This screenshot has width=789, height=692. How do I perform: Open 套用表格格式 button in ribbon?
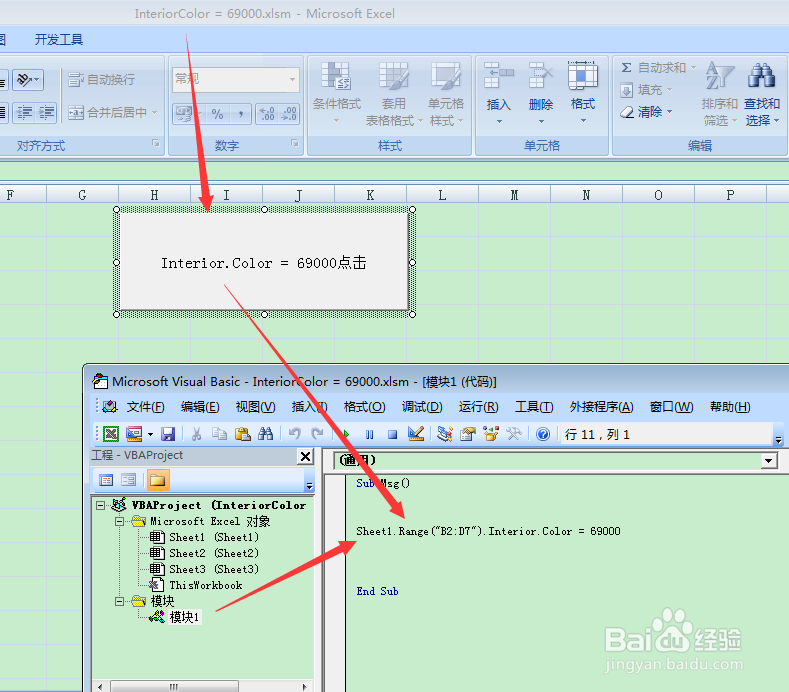point(393,94)
